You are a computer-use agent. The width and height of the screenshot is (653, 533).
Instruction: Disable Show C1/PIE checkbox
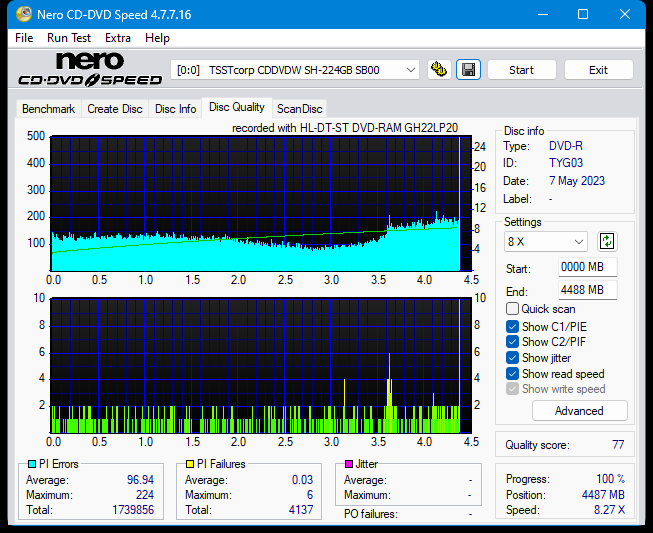point(513,326)
